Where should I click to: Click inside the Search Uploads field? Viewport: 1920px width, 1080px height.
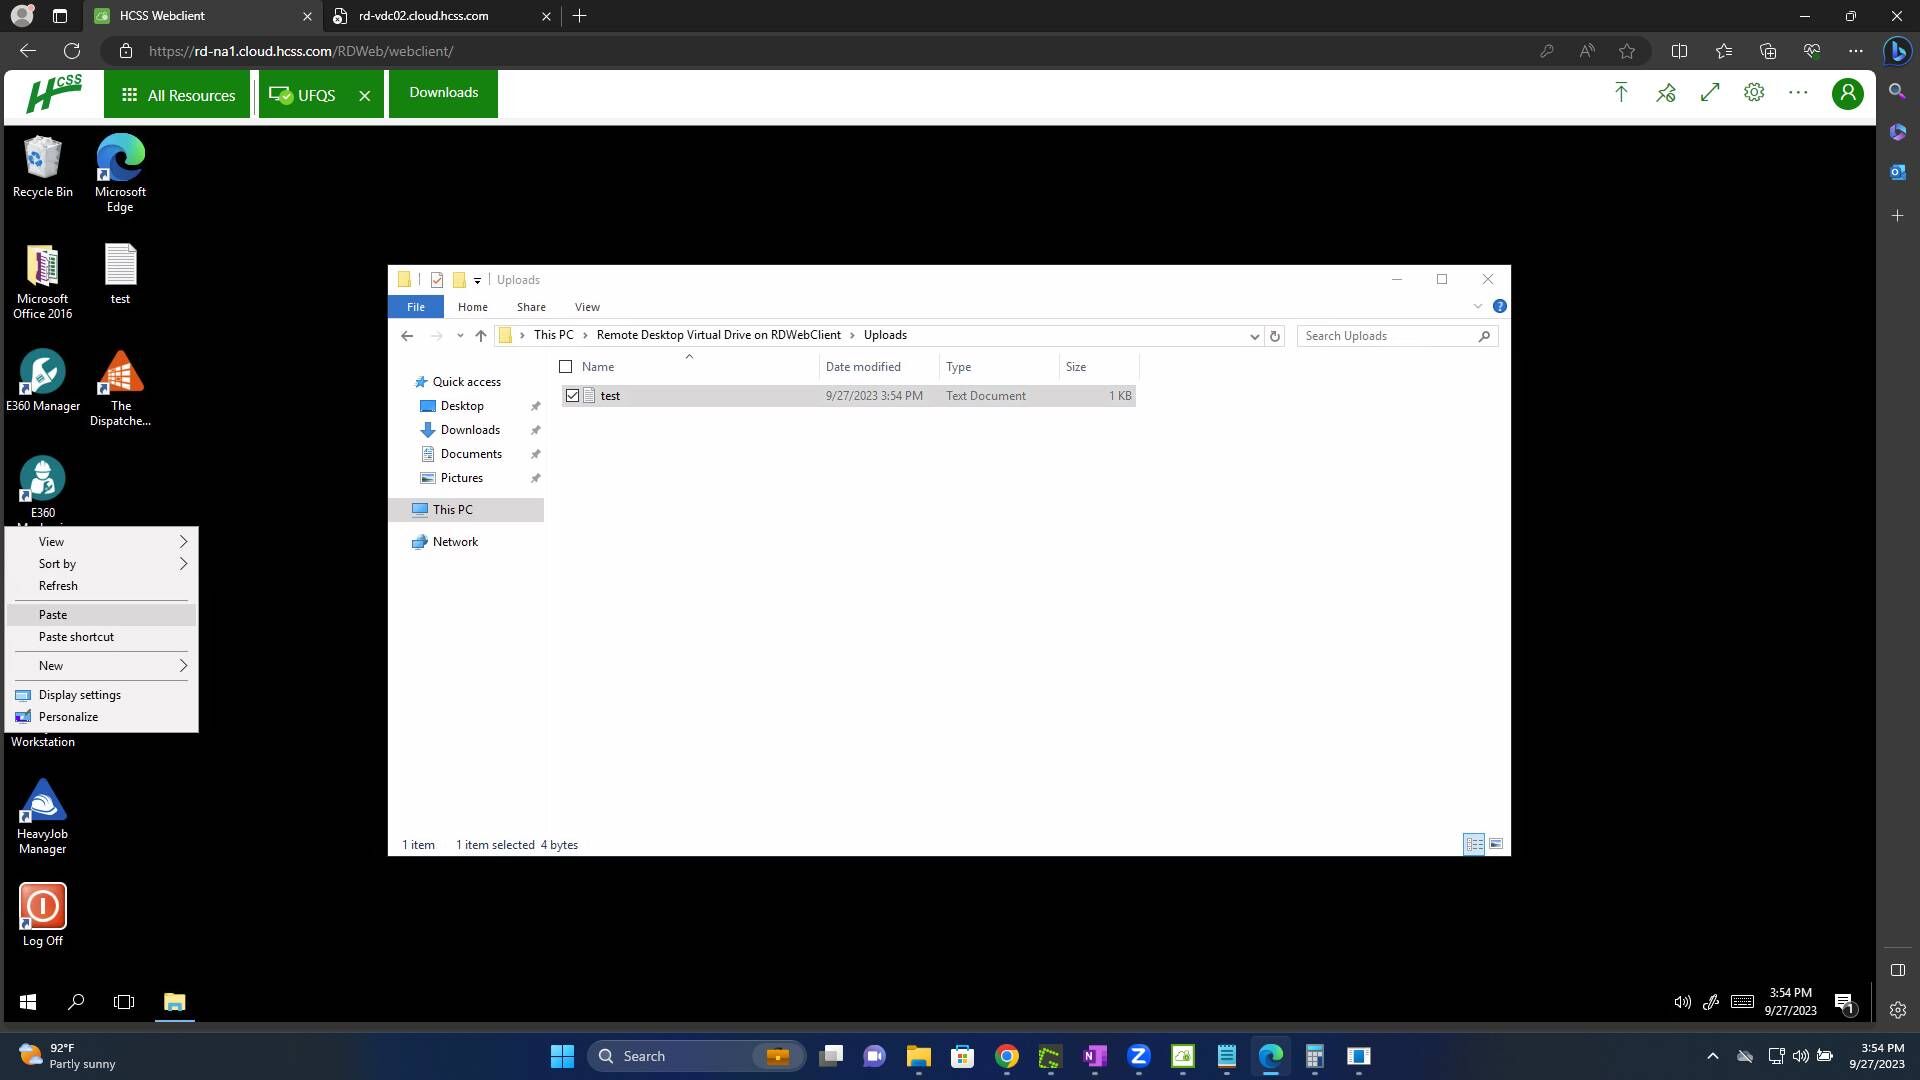[x=1390, y=335]
